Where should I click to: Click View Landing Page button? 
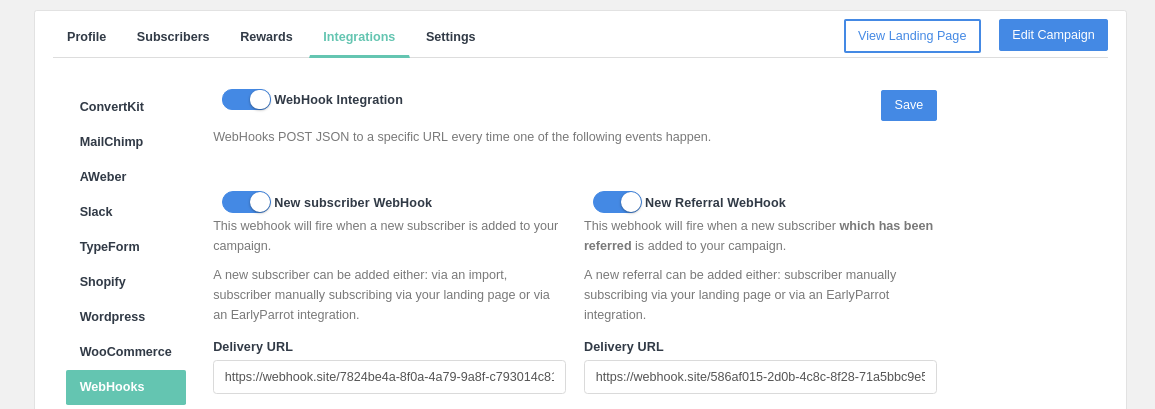pos(912,36)
